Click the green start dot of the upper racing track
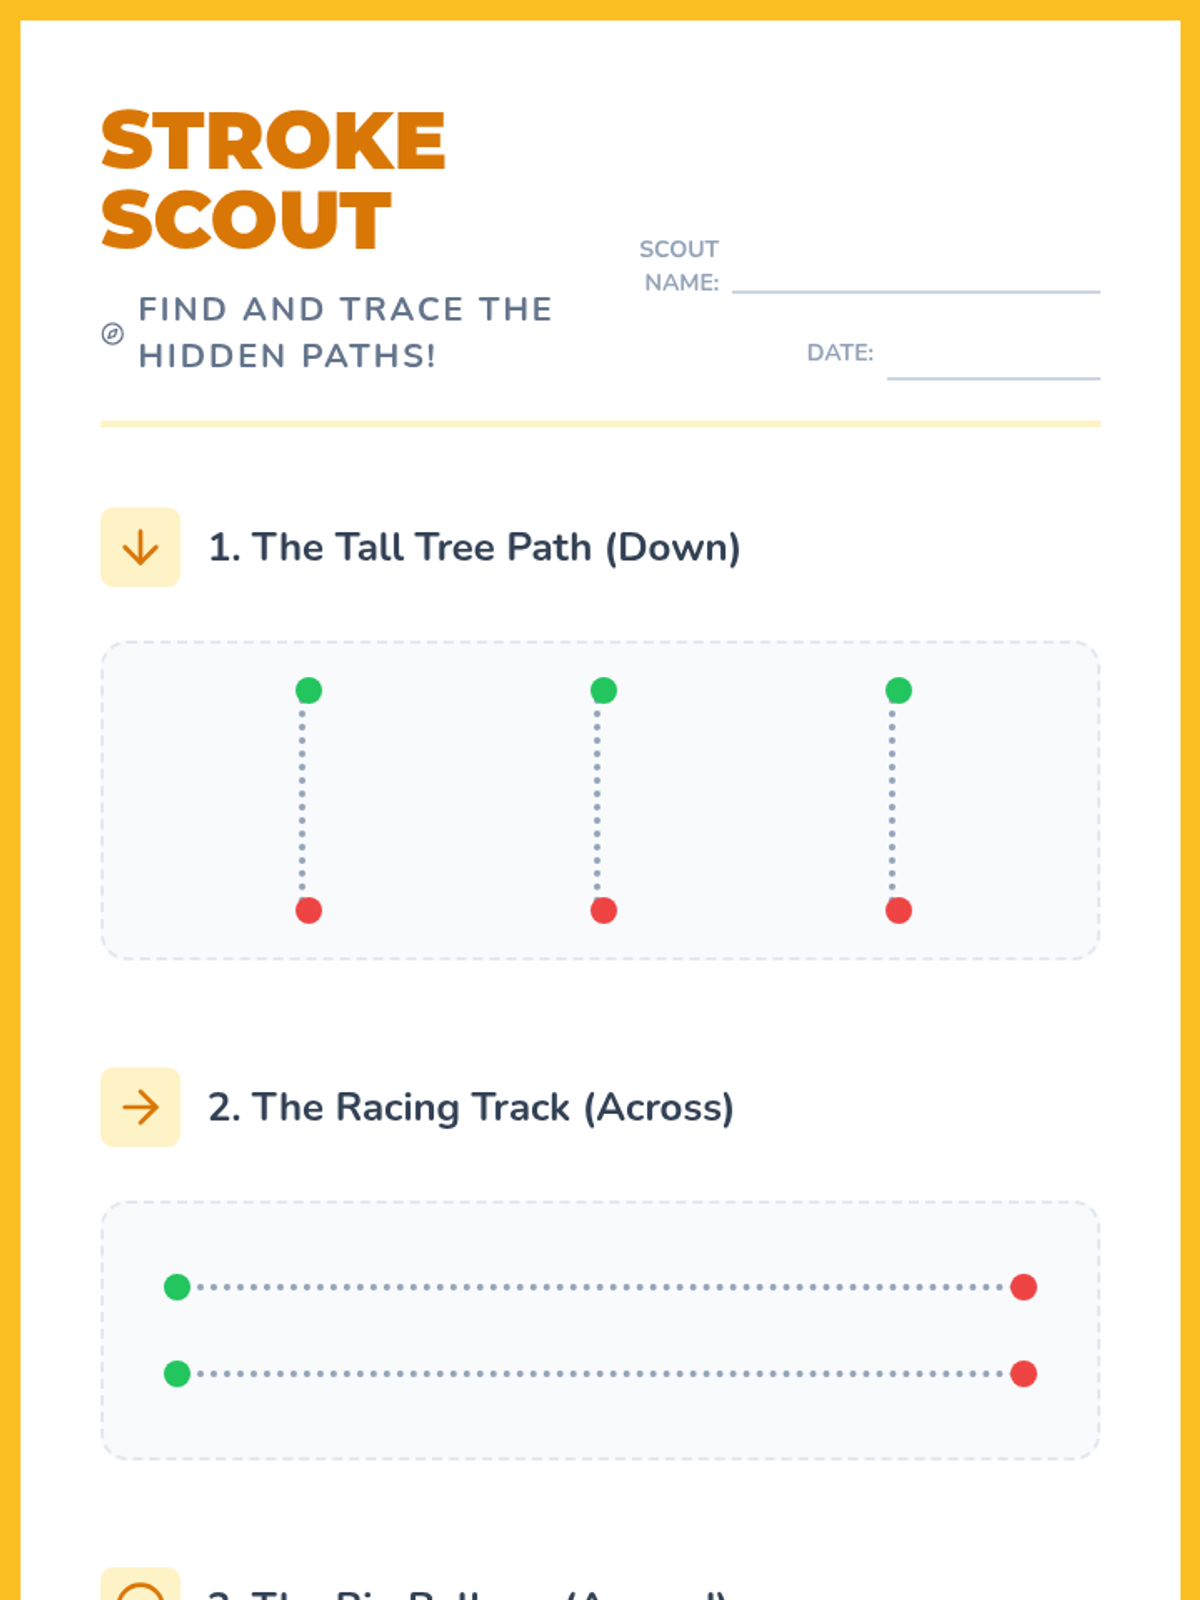The width and height of the screenshot is (1200, 1600). coord(177,1287)
